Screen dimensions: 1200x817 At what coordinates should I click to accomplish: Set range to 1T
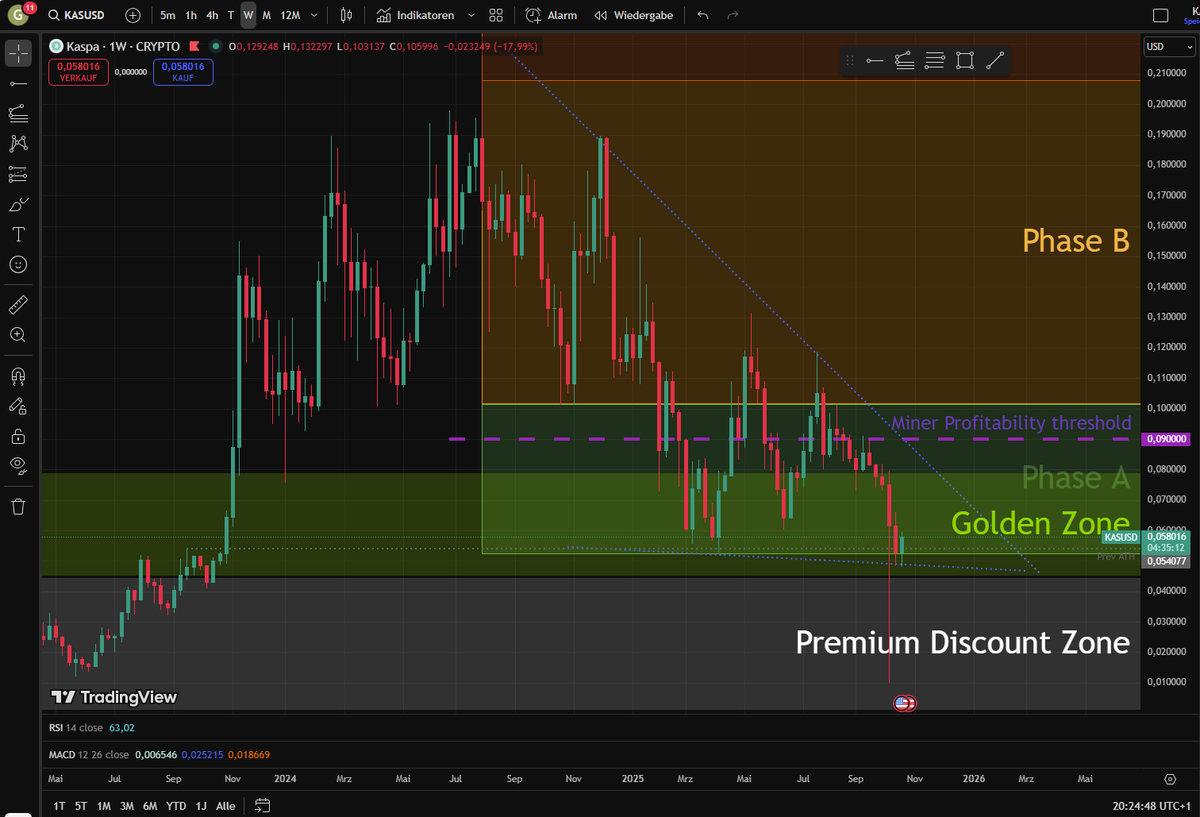click(x=60, y=805)
